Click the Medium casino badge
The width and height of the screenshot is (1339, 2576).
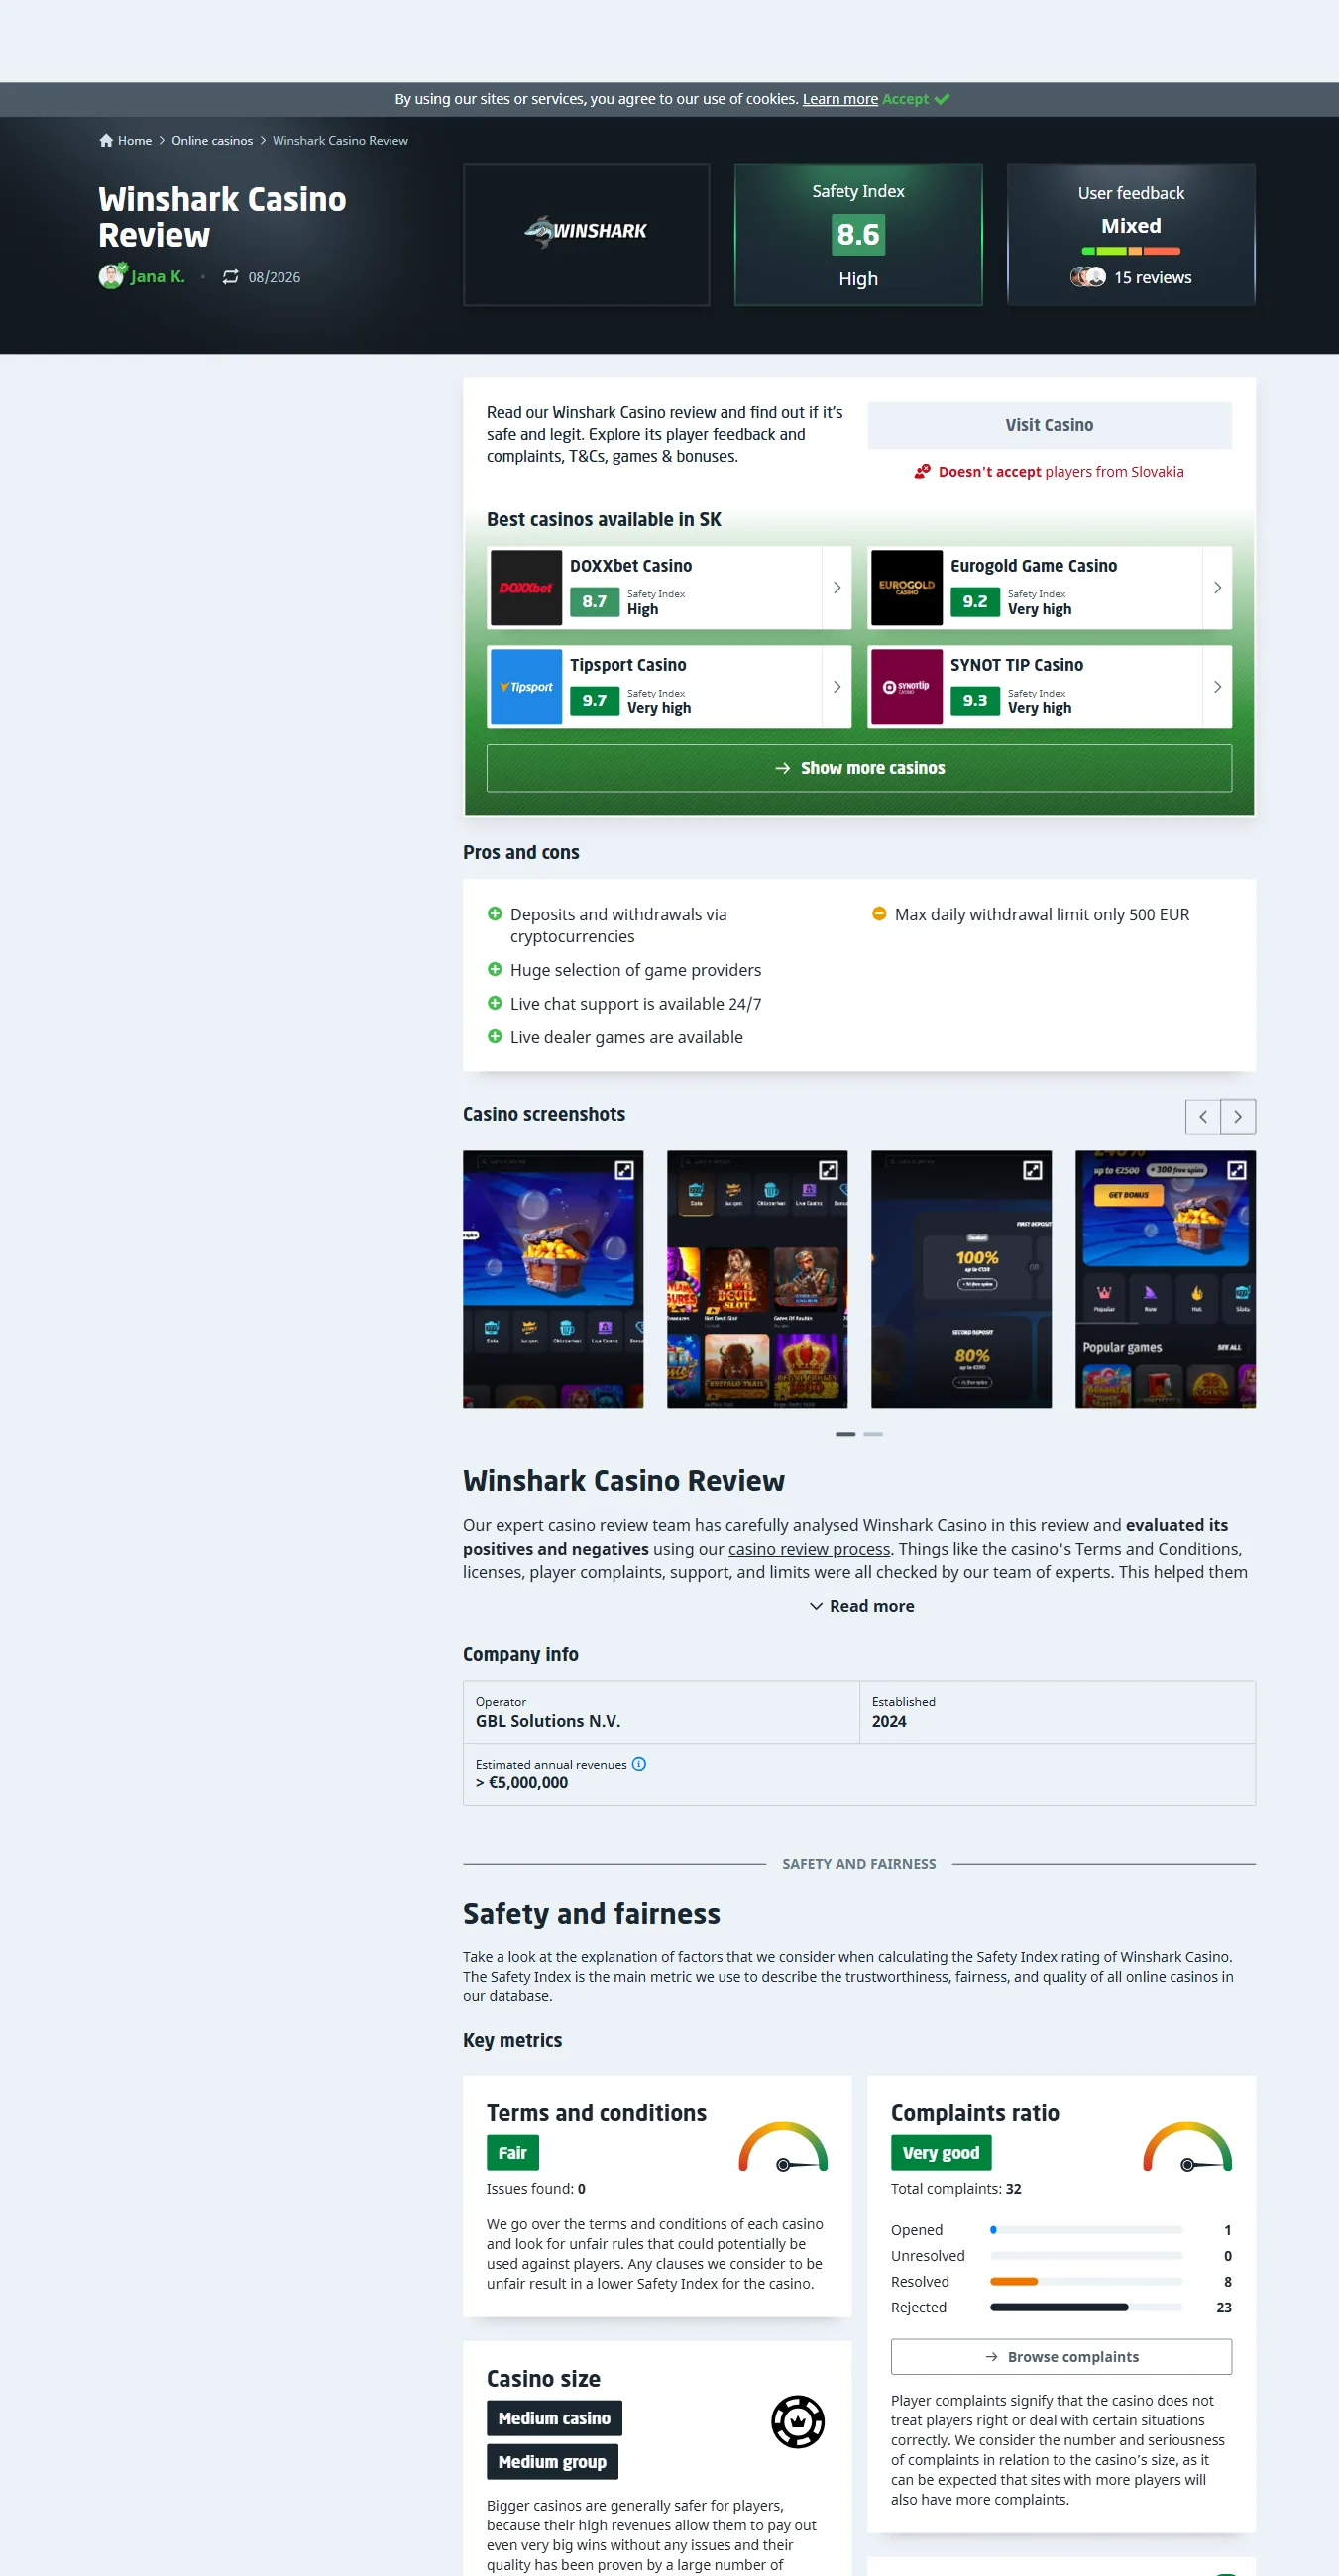pyautogui.click(x=554, y=2418)
